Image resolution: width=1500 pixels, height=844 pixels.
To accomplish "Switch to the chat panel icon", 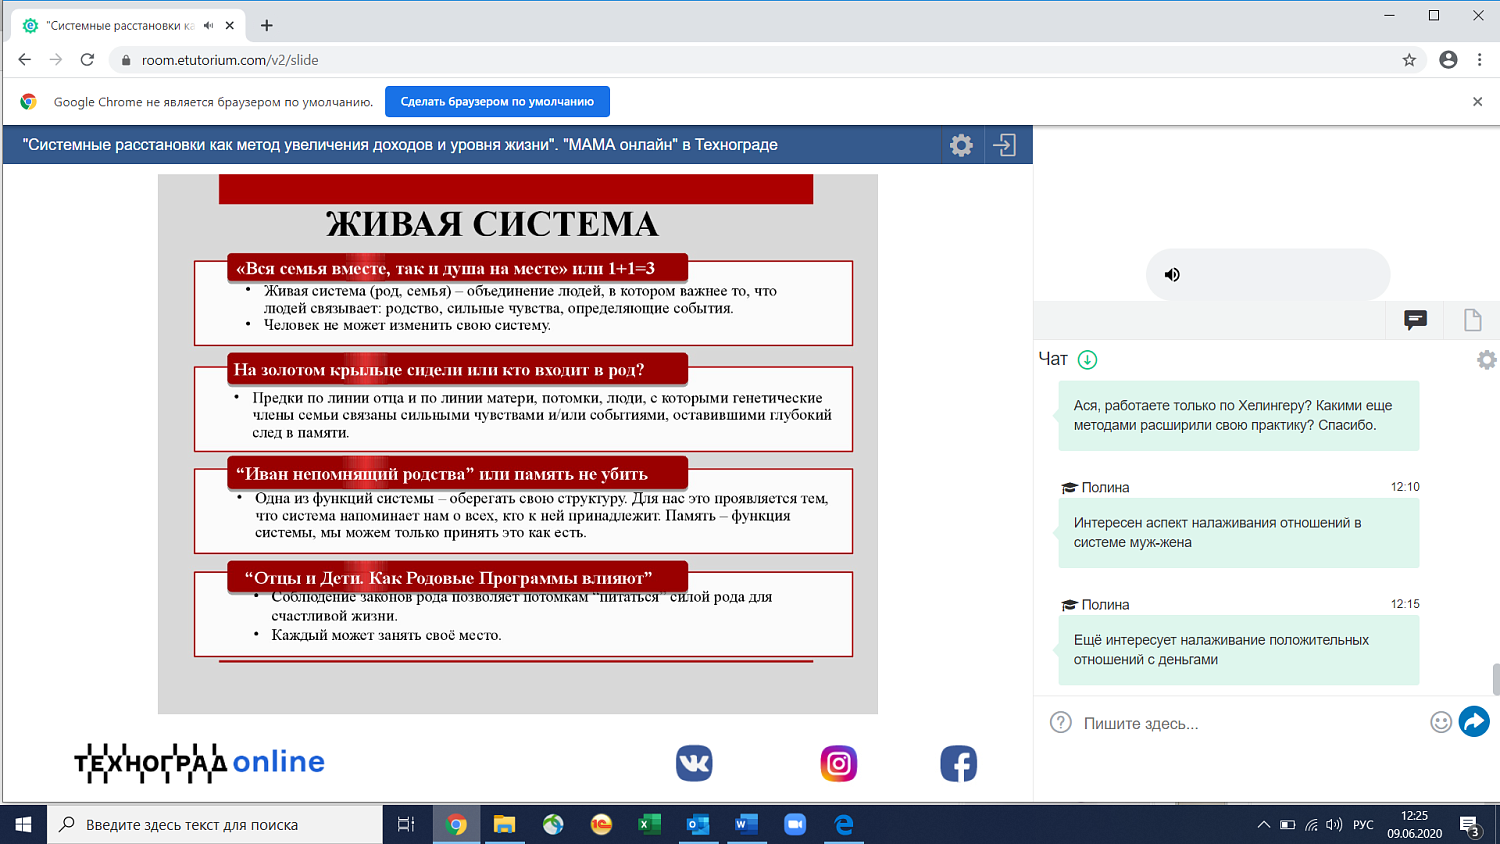I will tap(1415, 320).
